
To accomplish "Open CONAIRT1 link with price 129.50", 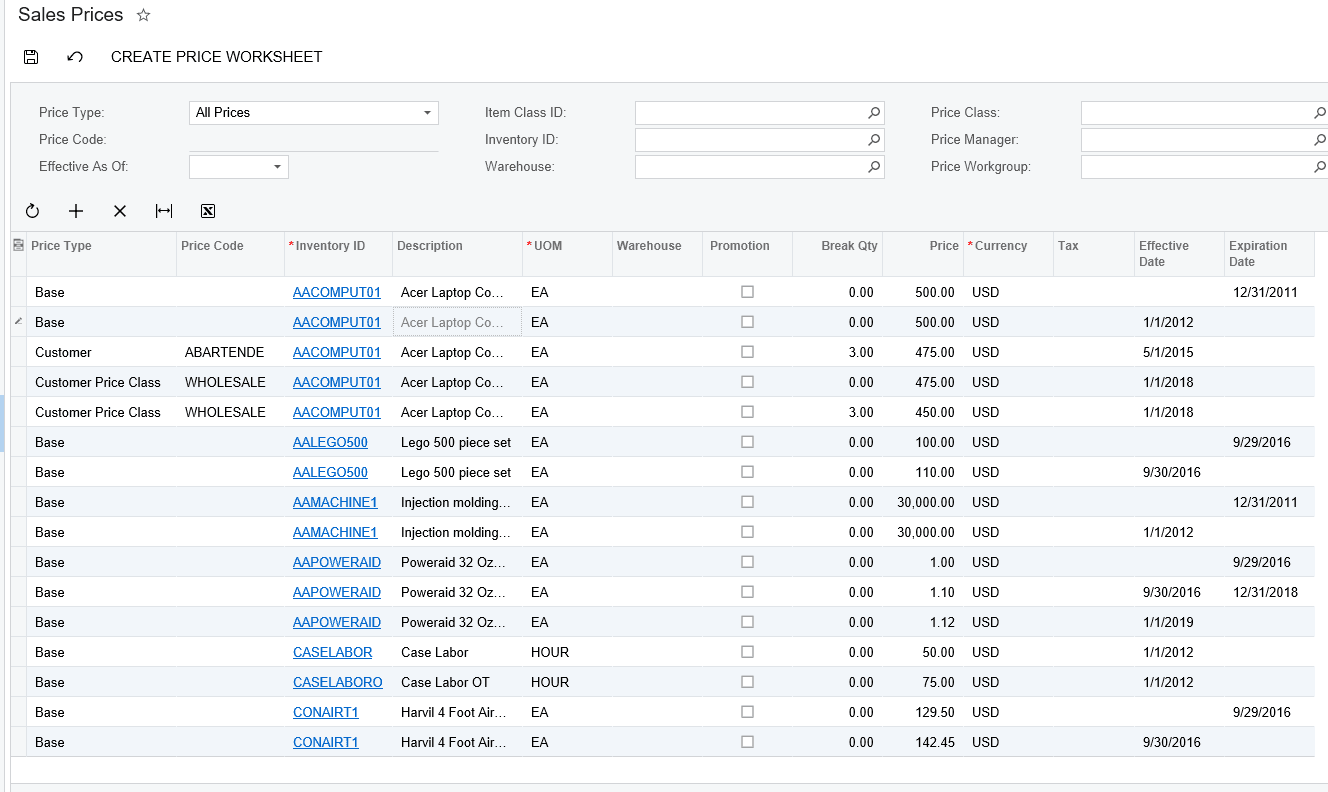I will point(326,712).
